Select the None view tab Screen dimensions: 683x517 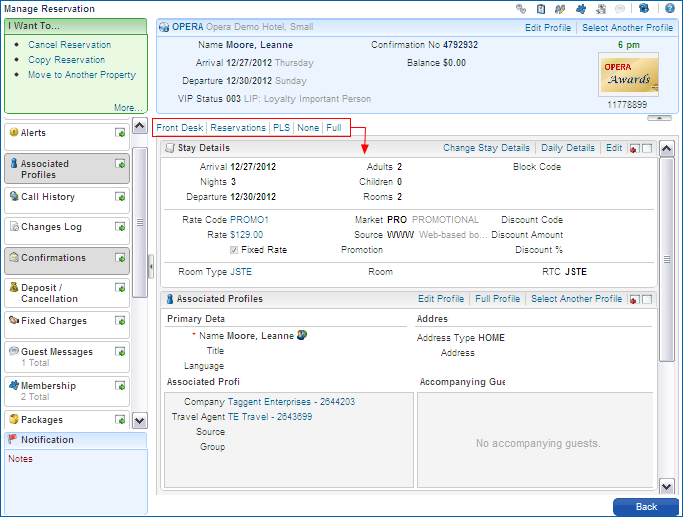point(308,128)
